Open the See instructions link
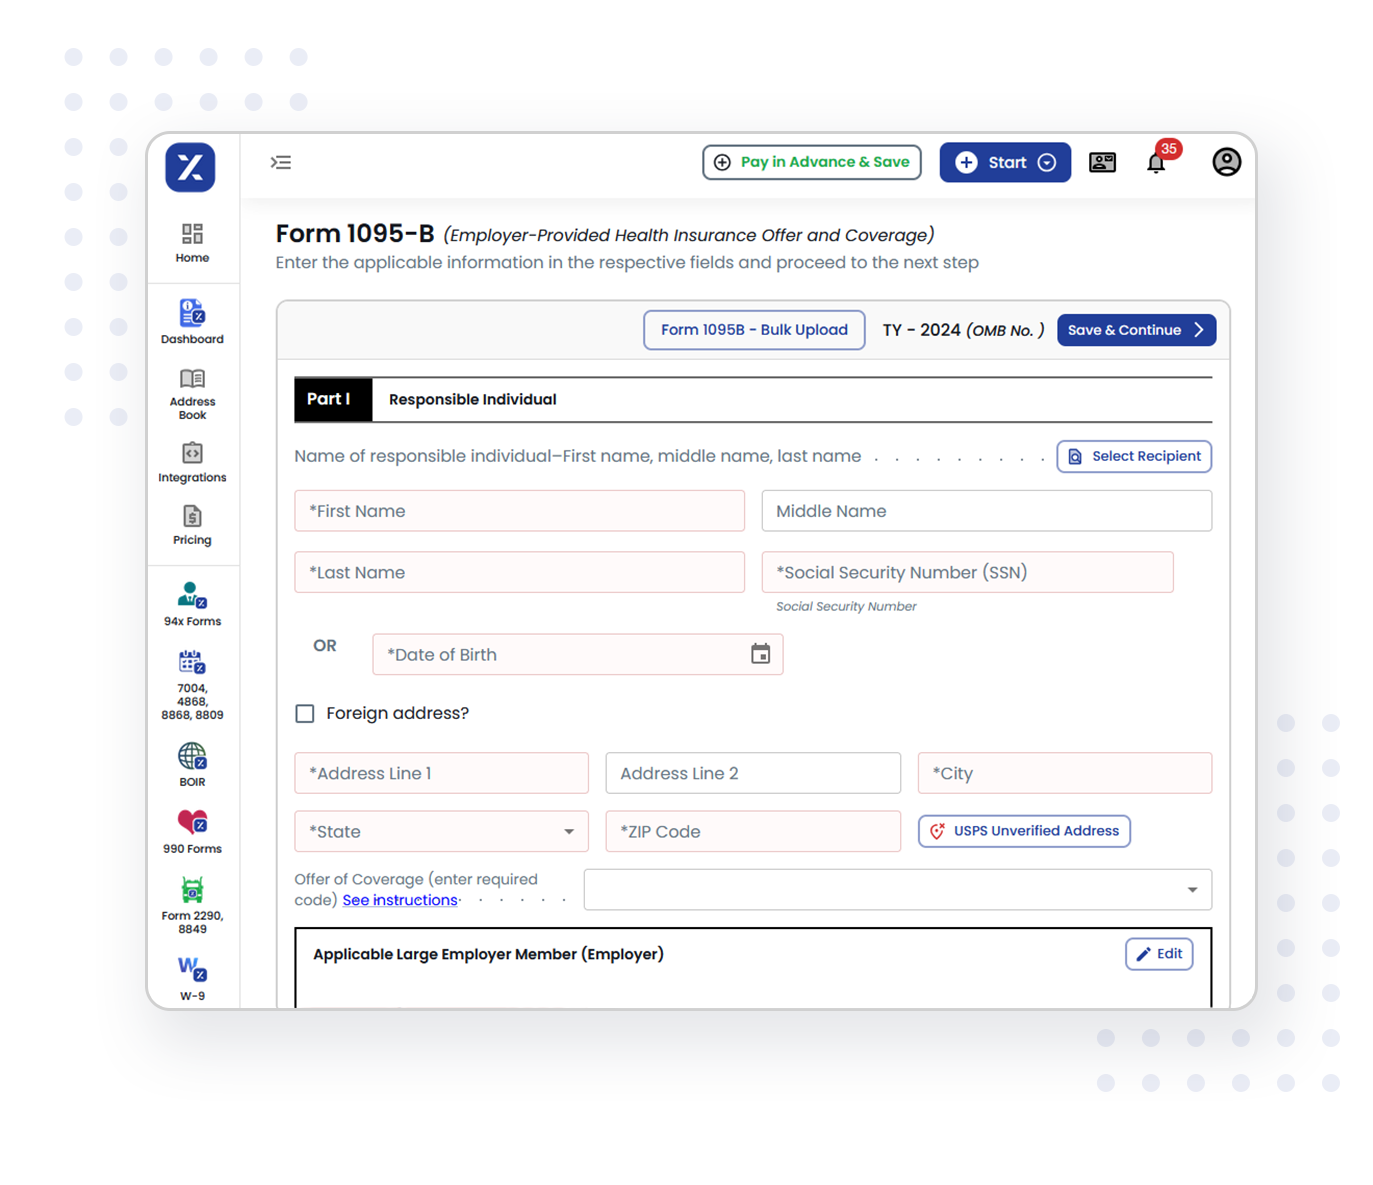This screenshot has width=1373, height=1185. (399, 899)
